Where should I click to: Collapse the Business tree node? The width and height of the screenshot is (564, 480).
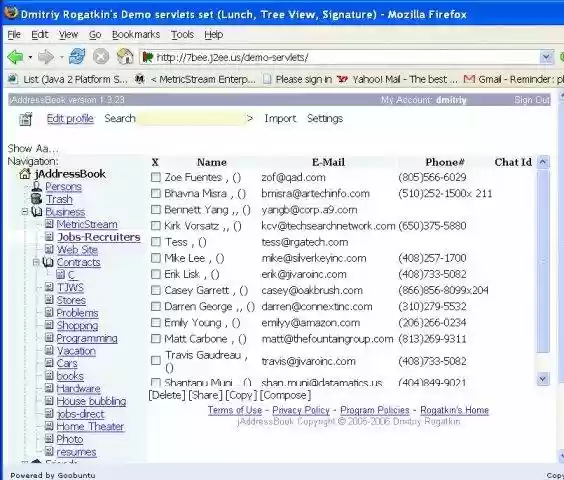25,212
